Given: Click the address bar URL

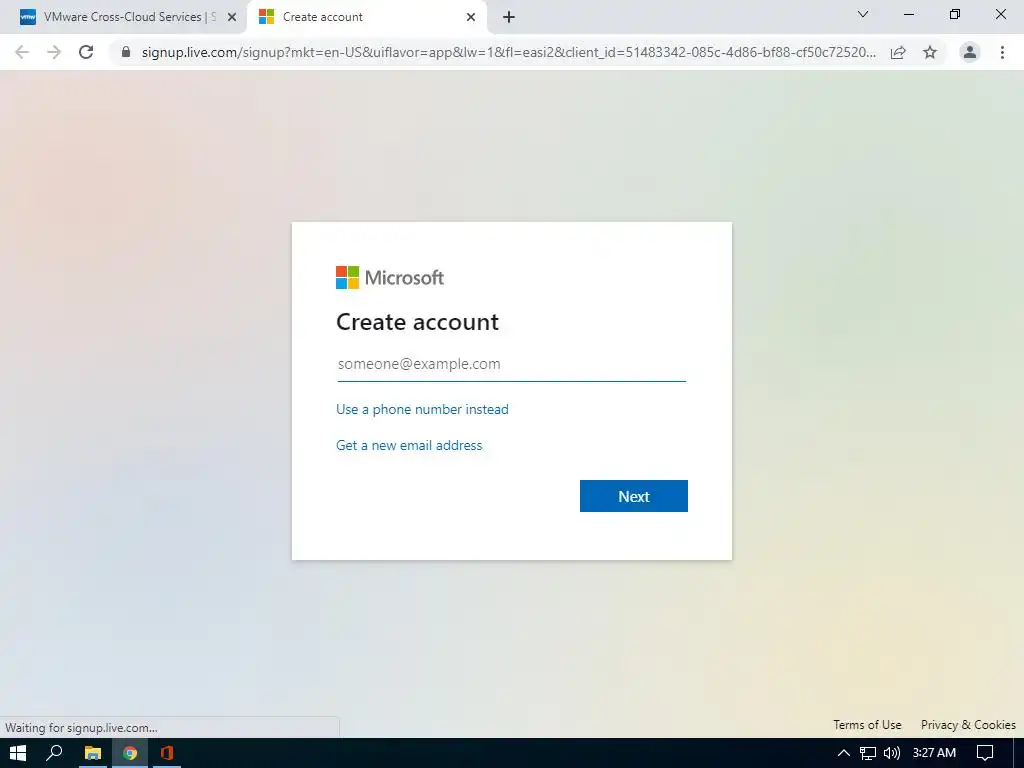Looking at the screenshot, I should point(509,52).
